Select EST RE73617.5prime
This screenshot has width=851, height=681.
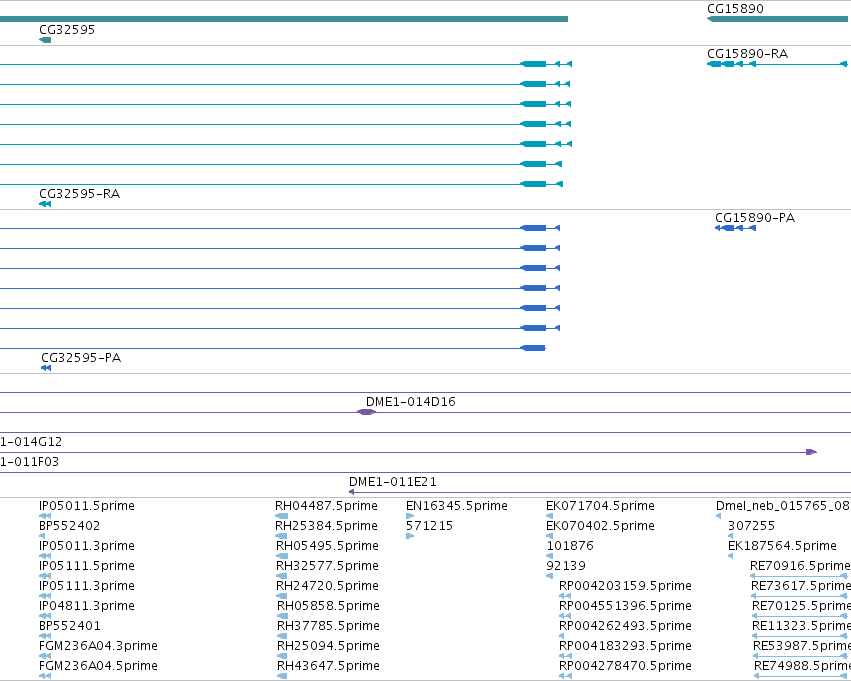(801, 586)
